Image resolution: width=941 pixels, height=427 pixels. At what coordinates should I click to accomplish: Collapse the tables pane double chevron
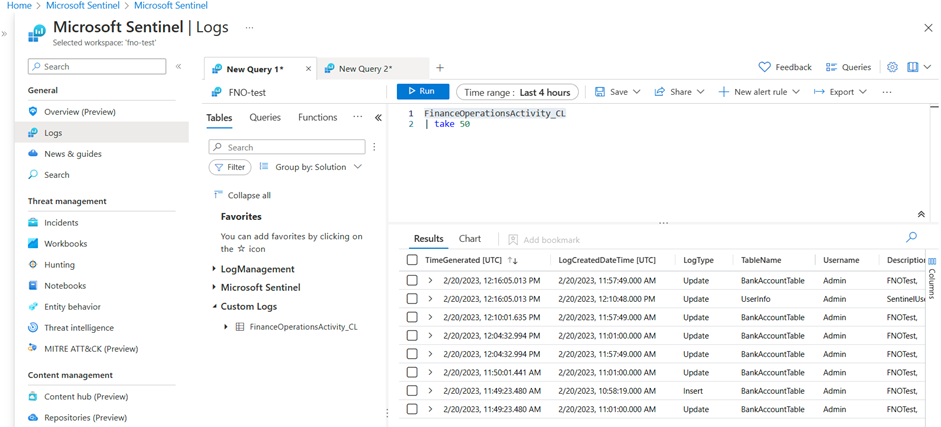pyautogui.click(x=378, y=118)
